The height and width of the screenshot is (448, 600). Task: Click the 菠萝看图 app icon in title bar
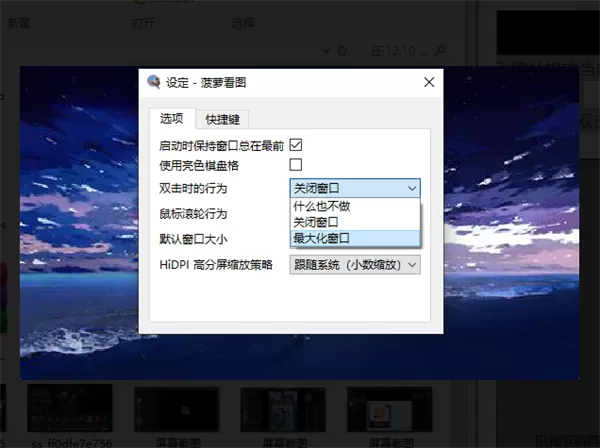coord(154,82)
